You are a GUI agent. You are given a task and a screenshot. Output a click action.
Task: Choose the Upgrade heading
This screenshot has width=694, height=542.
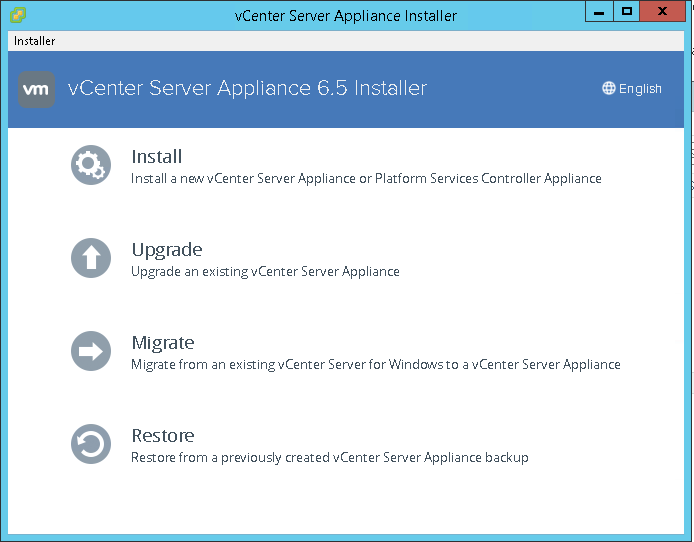pos(167,250)
